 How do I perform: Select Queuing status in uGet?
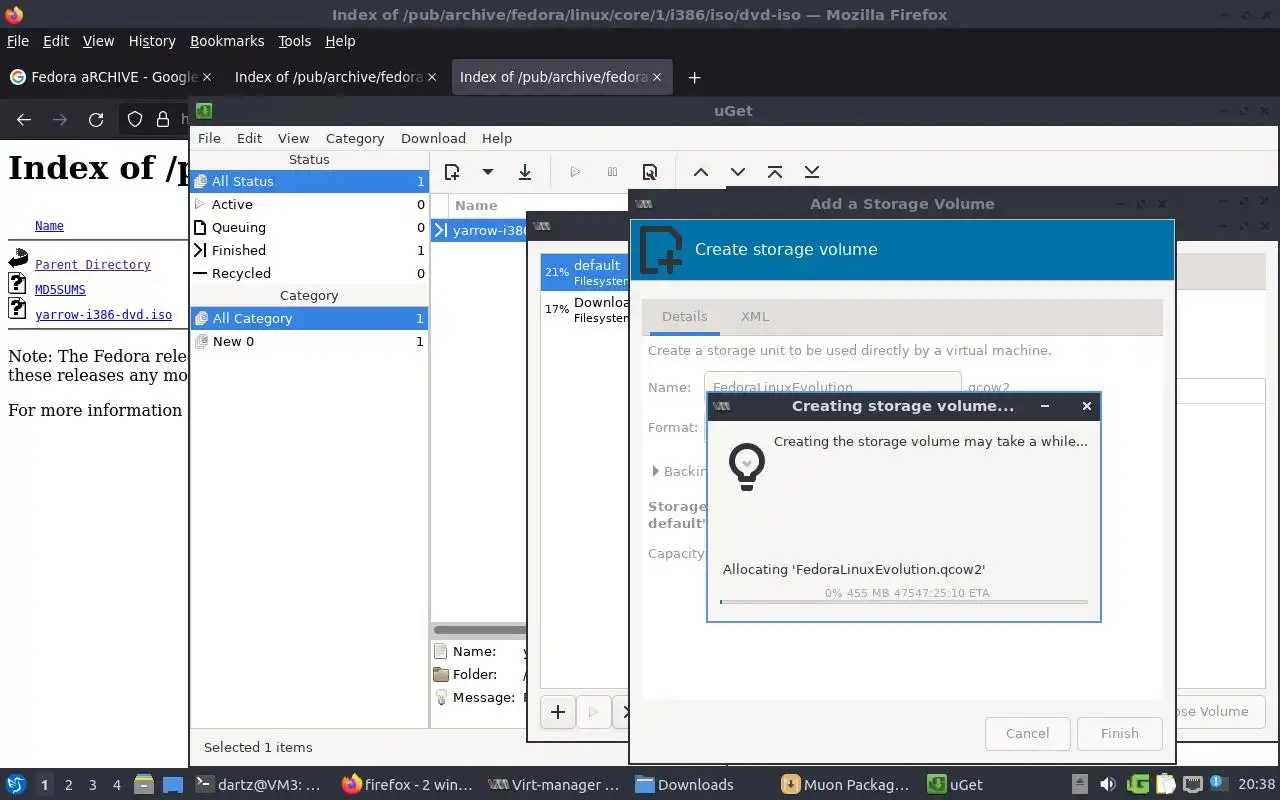pyautogui.click(x=309, y=227)
